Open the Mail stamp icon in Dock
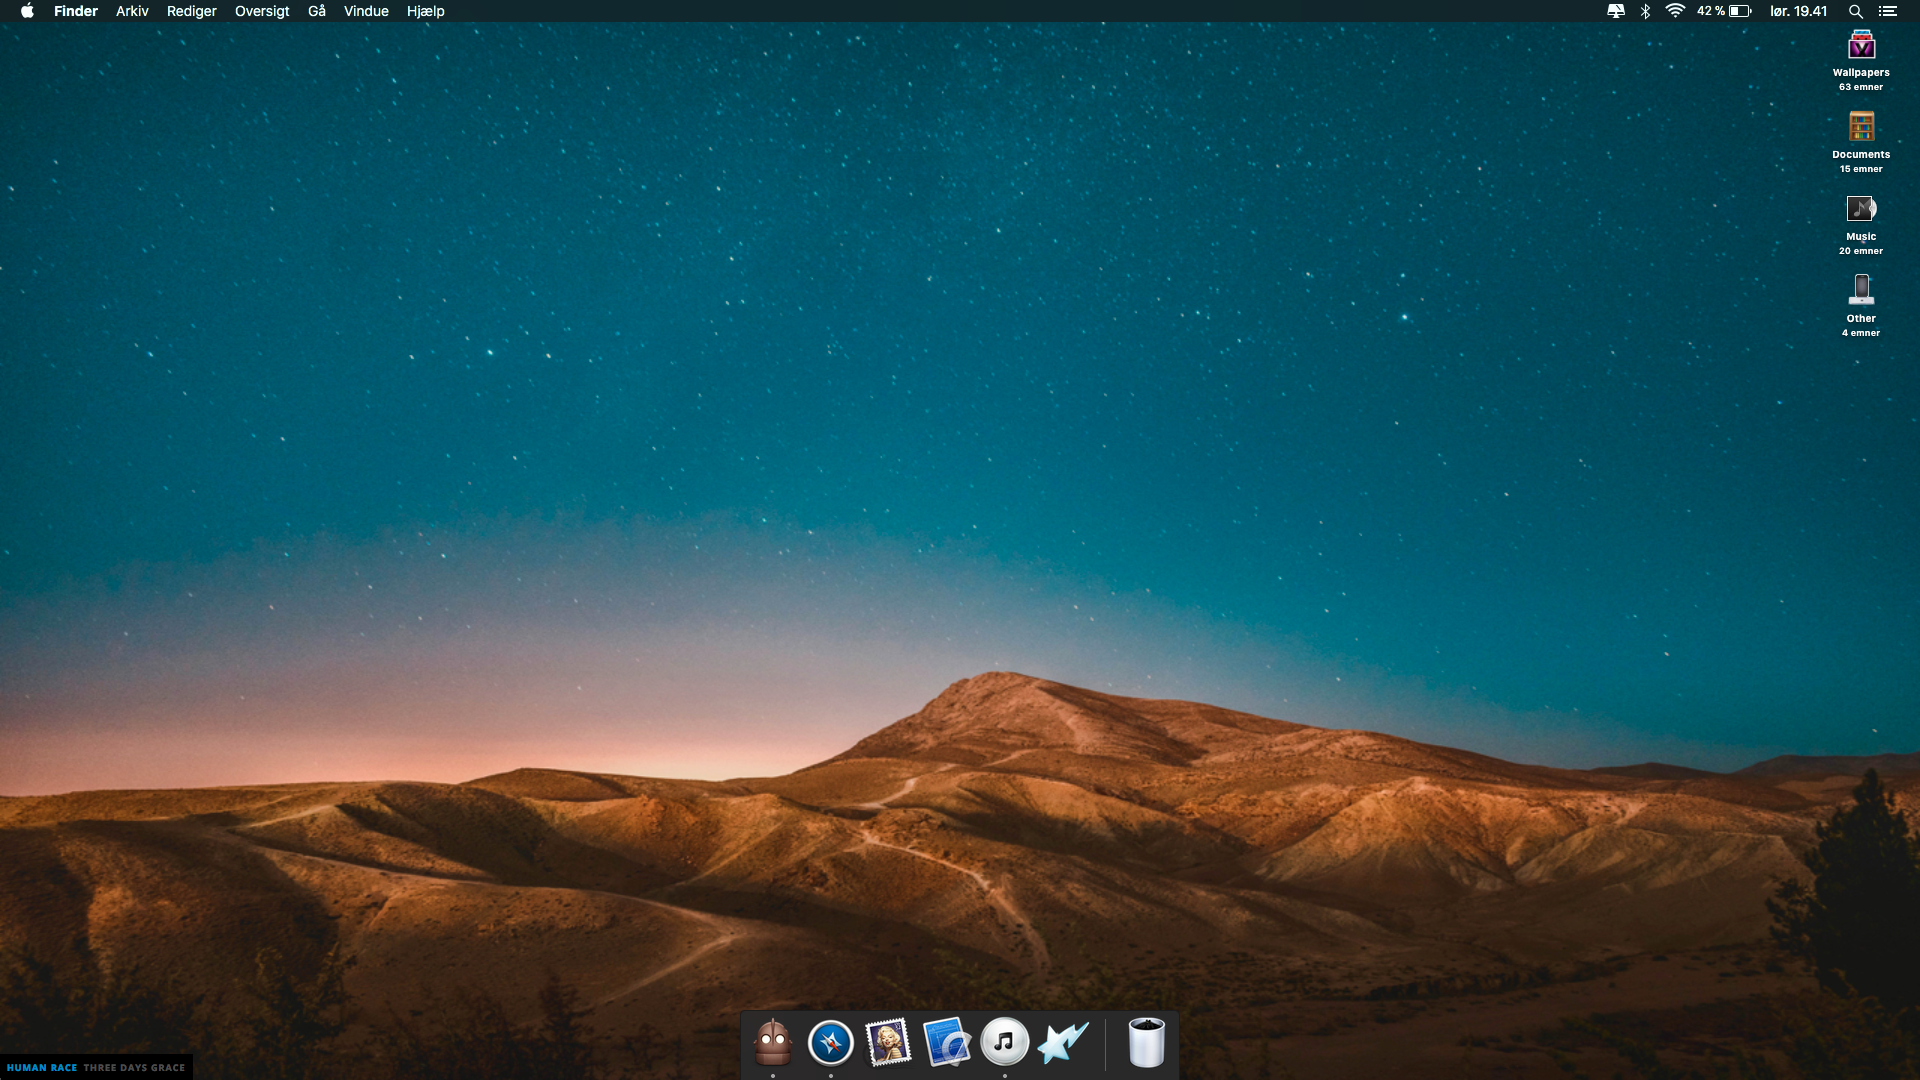Image resolution: width=1920 pixels, height=1080 pixels. (x=888, y=1043)
